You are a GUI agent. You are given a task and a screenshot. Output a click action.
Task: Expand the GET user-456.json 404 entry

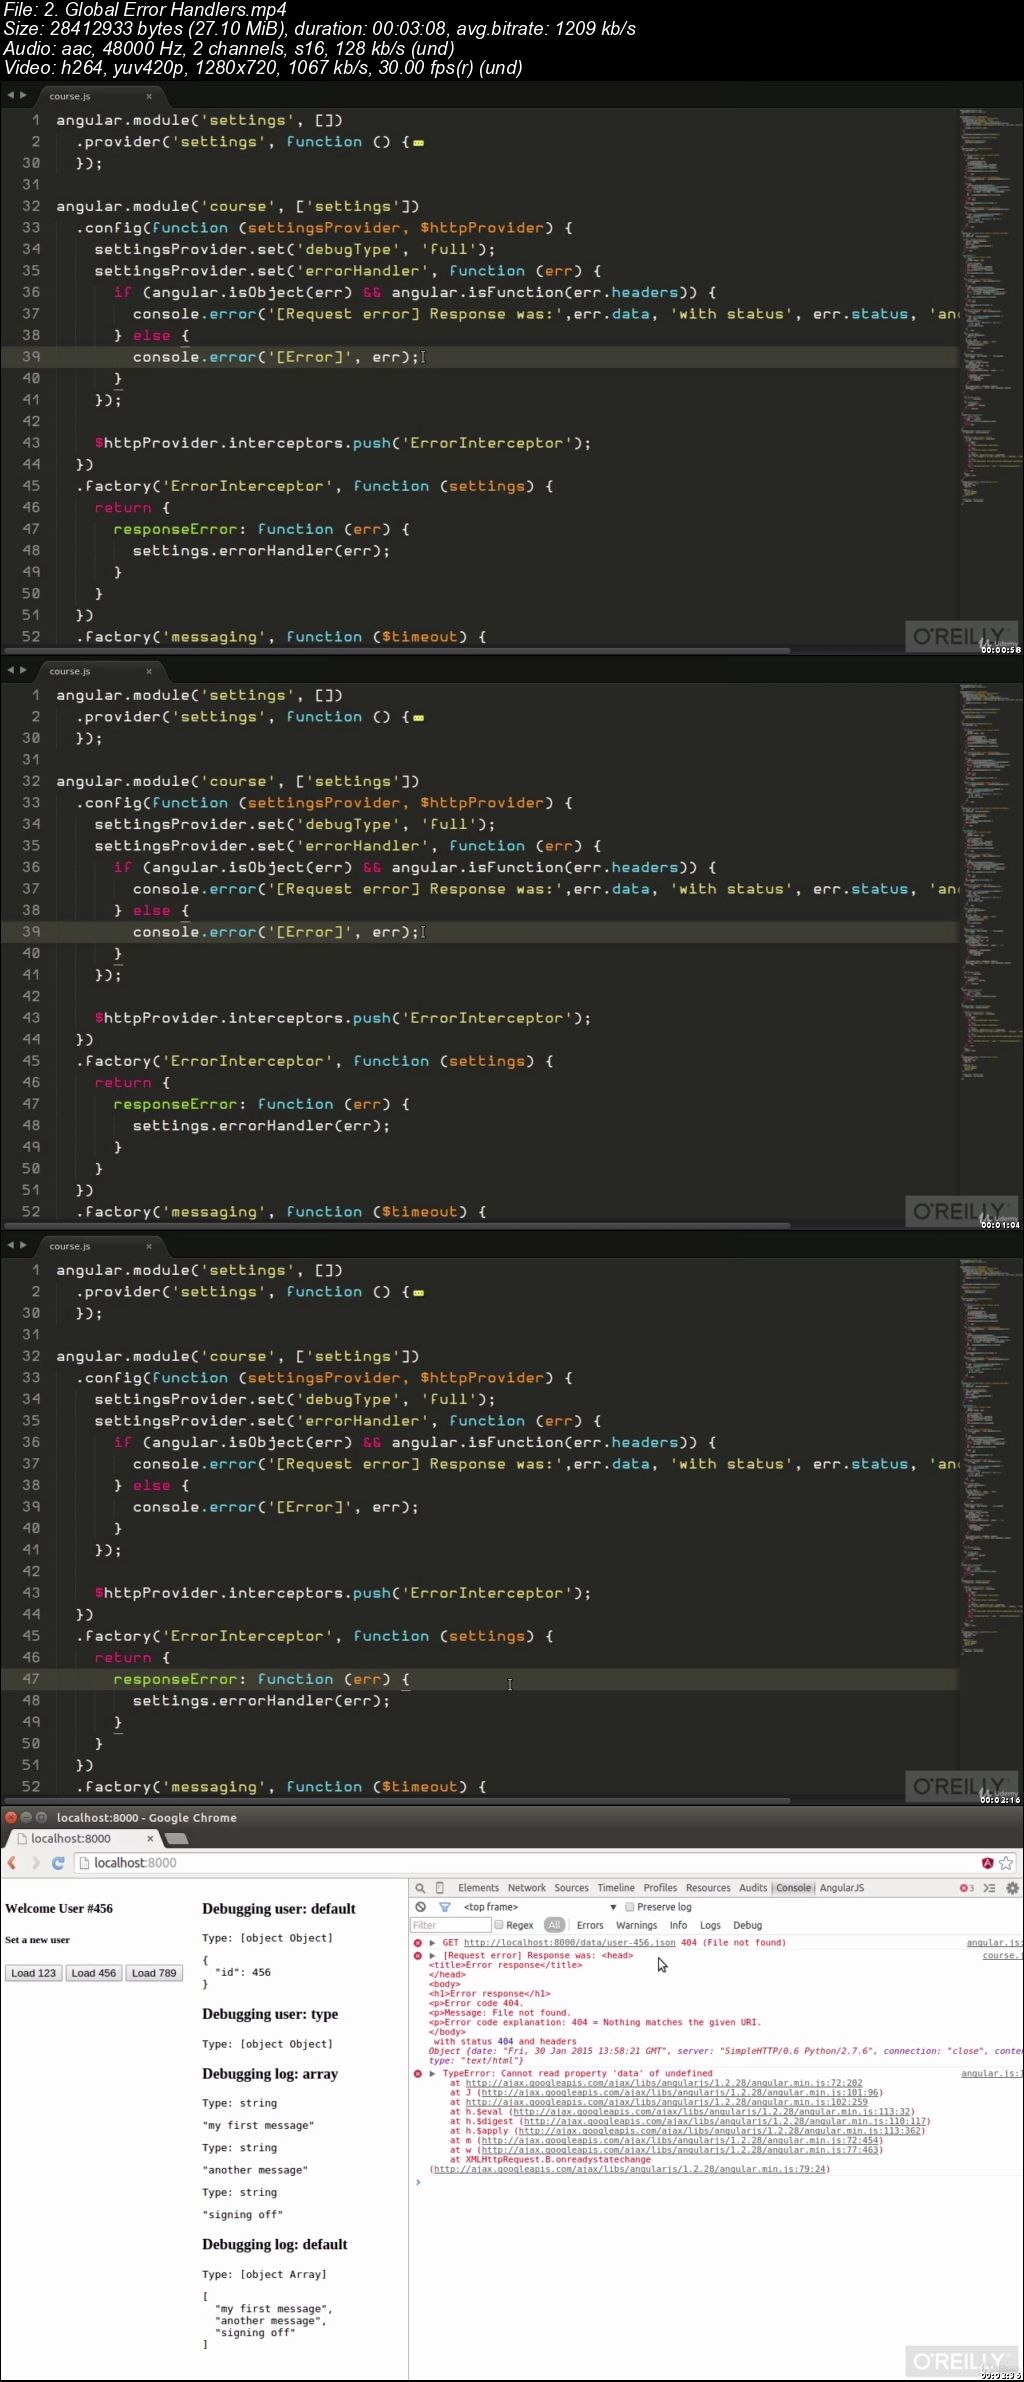(432, 1943)
